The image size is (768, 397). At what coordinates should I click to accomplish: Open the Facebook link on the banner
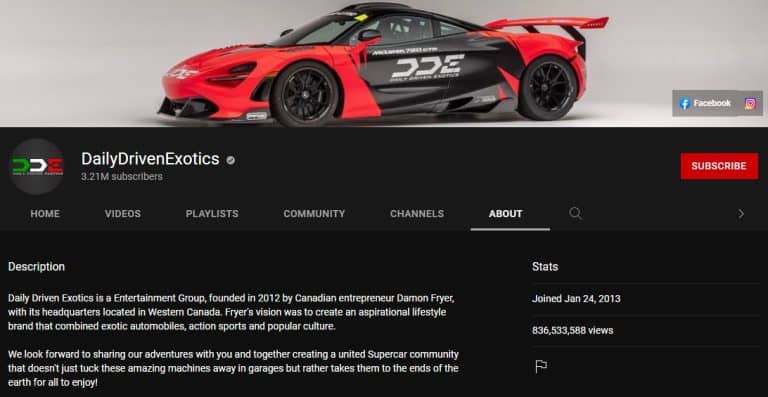tap(705, 103)
